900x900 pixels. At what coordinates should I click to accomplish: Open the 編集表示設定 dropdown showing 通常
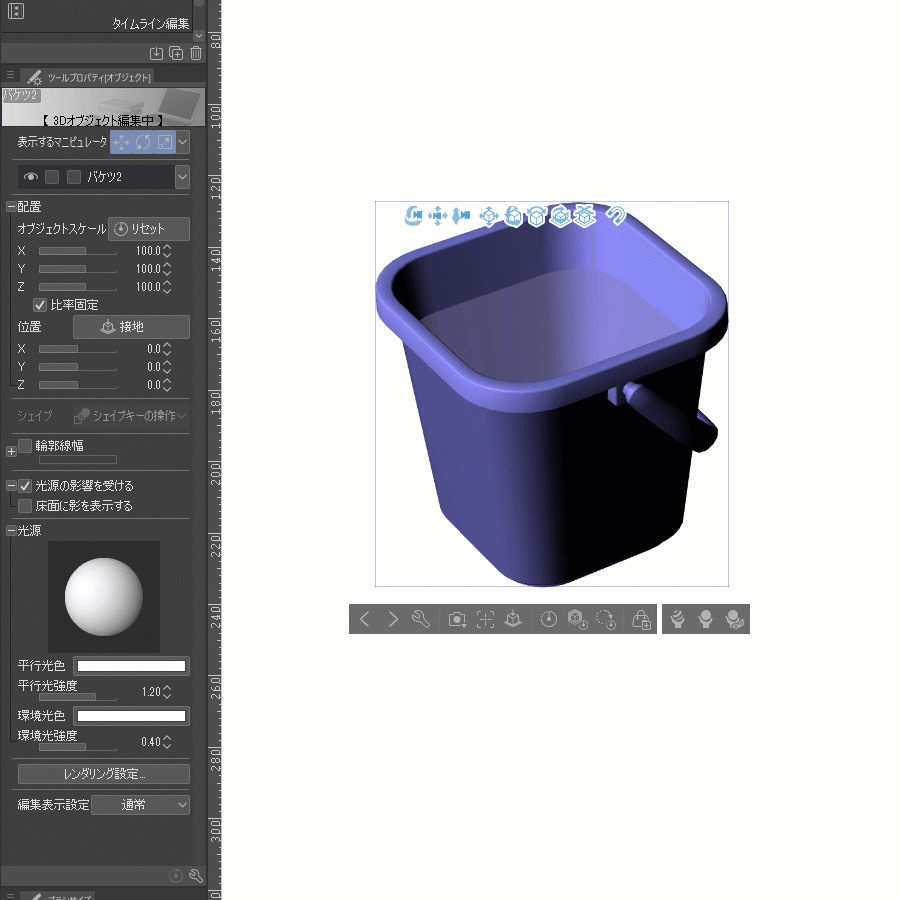coord(140,804)
